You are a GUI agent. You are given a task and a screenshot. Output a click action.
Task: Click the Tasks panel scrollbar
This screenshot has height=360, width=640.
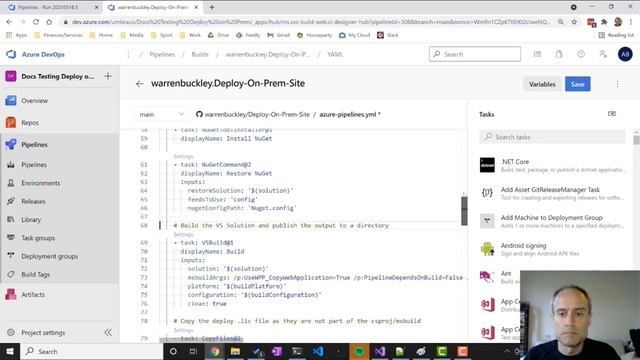tap(636, 140)
